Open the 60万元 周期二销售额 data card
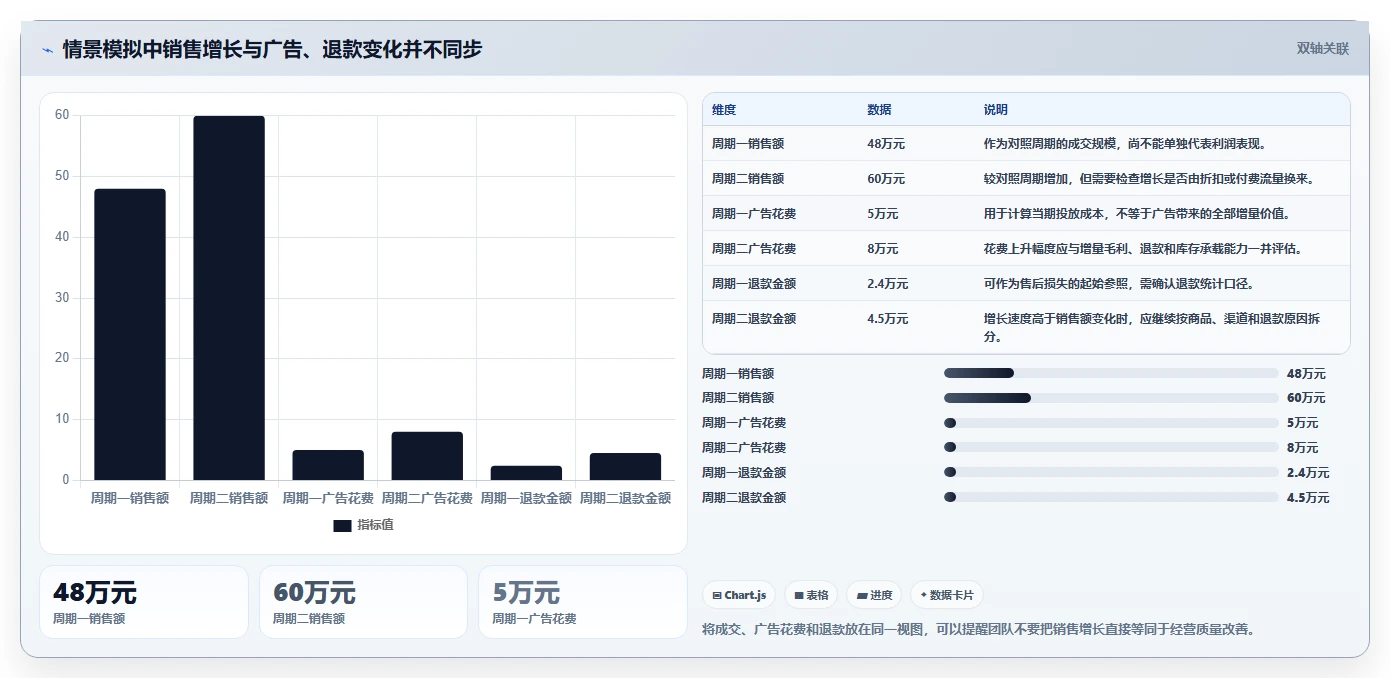The width and height of the screenshot is (1390, 678). [x=363, y=602]
